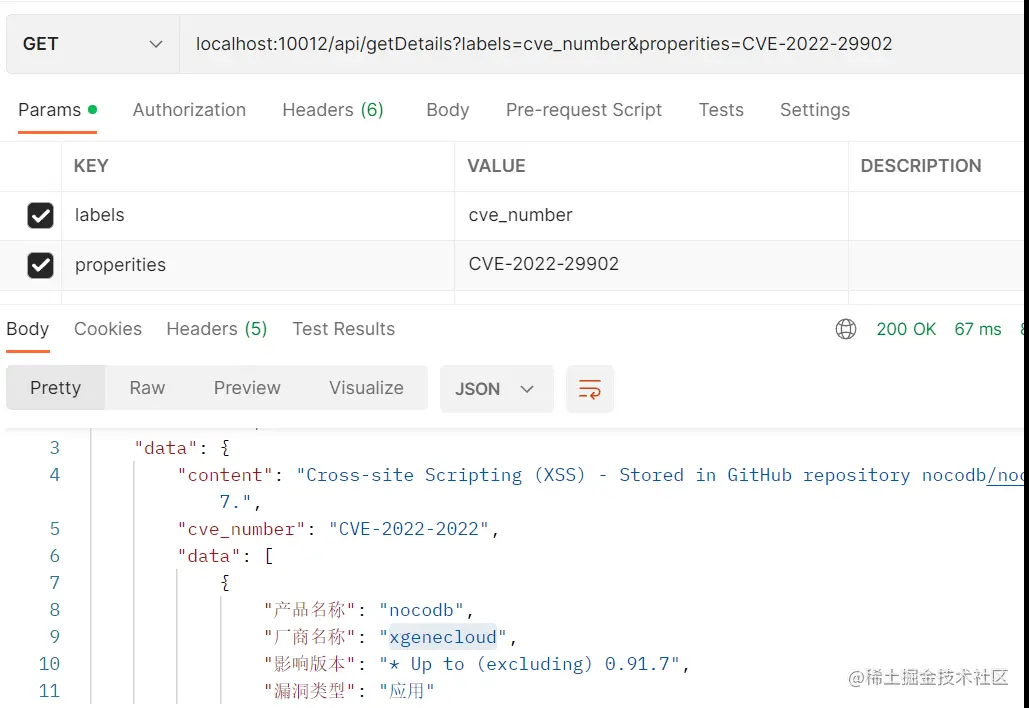
Task: Uncheck the labels parameter checkbox
Action: click(40, 215)
